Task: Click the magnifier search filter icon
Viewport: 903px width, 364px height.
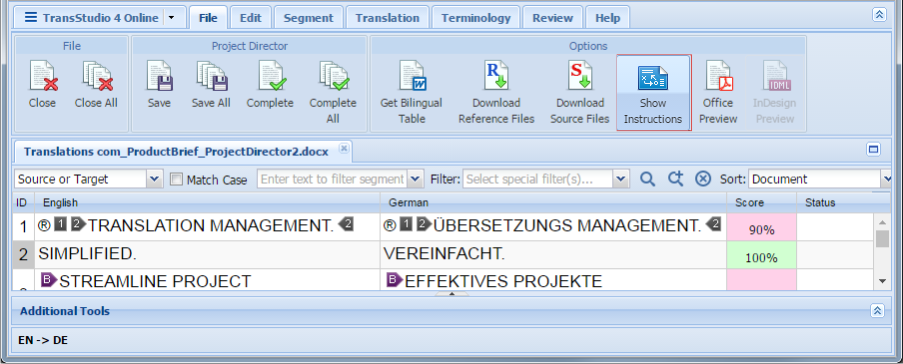Action: click(x=647, y=180)
